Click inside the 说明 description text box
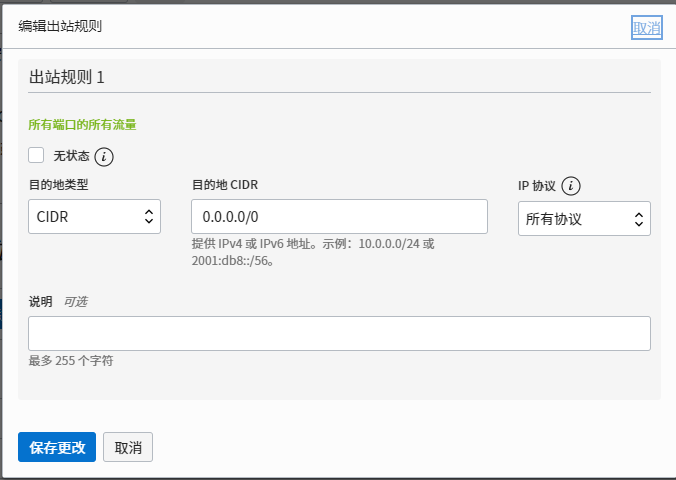This screenshot has height=480, width=676. pos(339,333)
